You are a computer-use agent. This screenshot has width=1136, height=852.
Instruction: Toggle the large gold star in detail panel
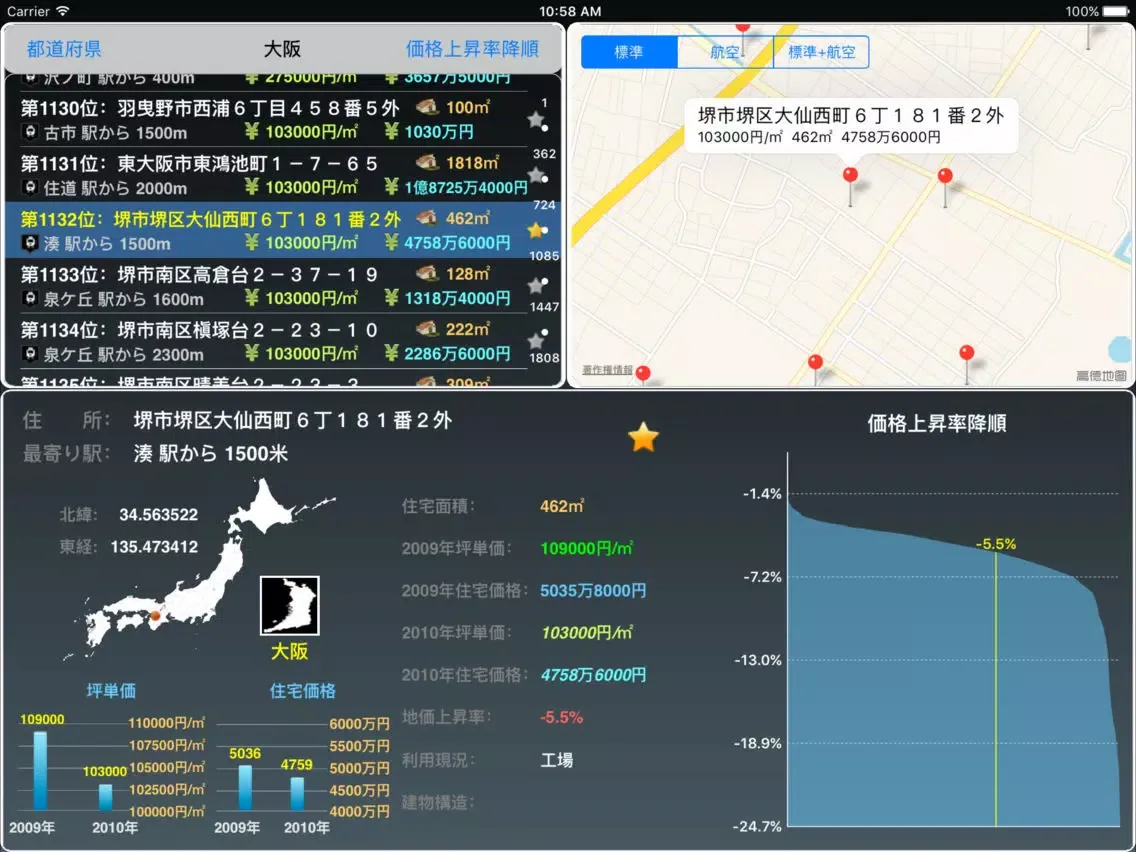point(643,438)
